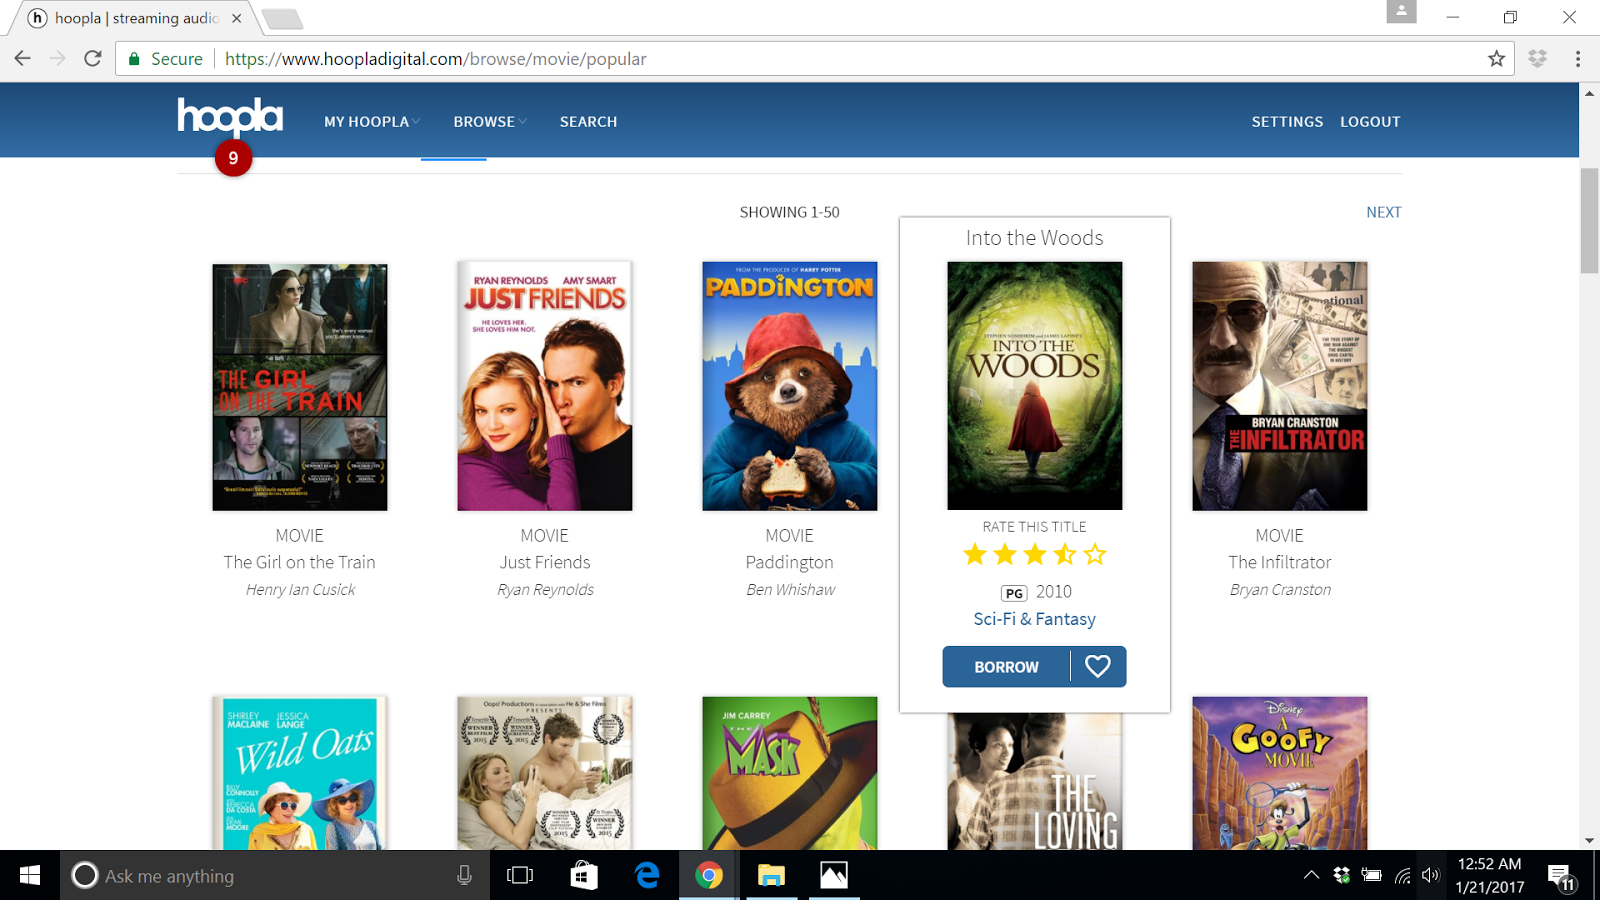Expand the MY HOOPLA dropdown menu
Viewport: 1600px width, 900px height.
[x=372, y=122]
